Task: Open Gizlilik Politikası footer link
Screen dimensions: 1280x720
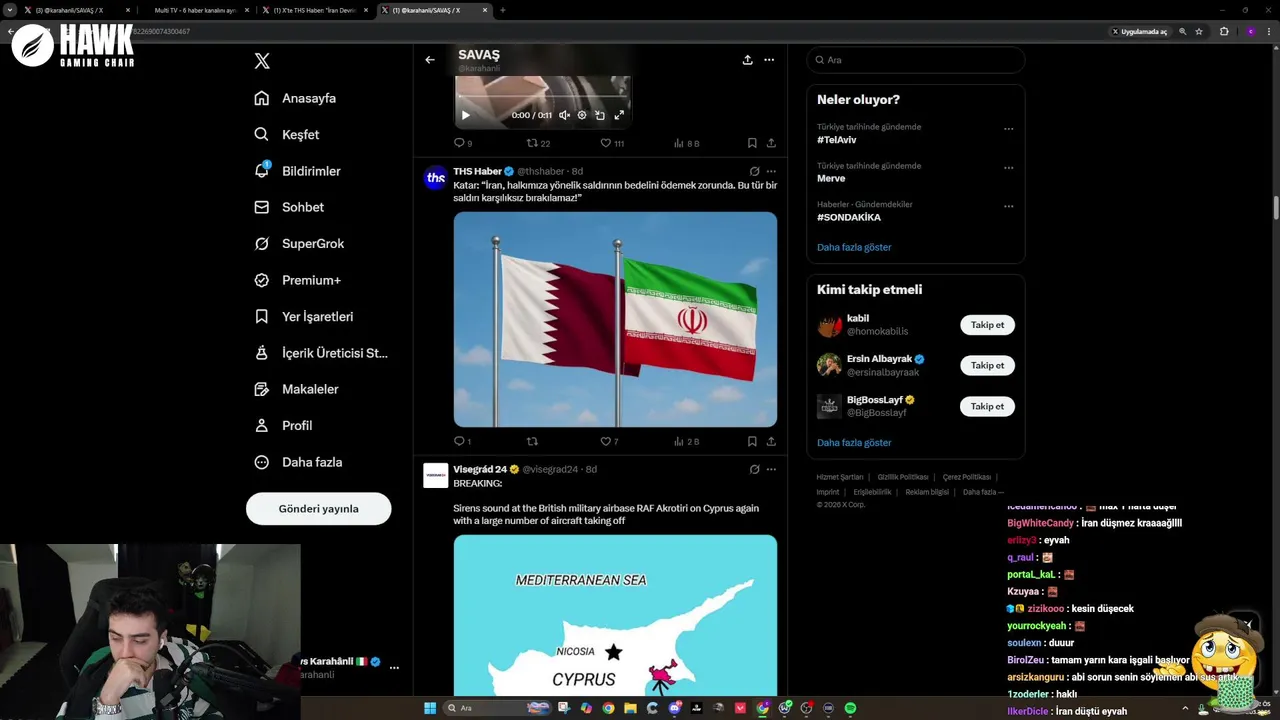Action: (903, 477)
